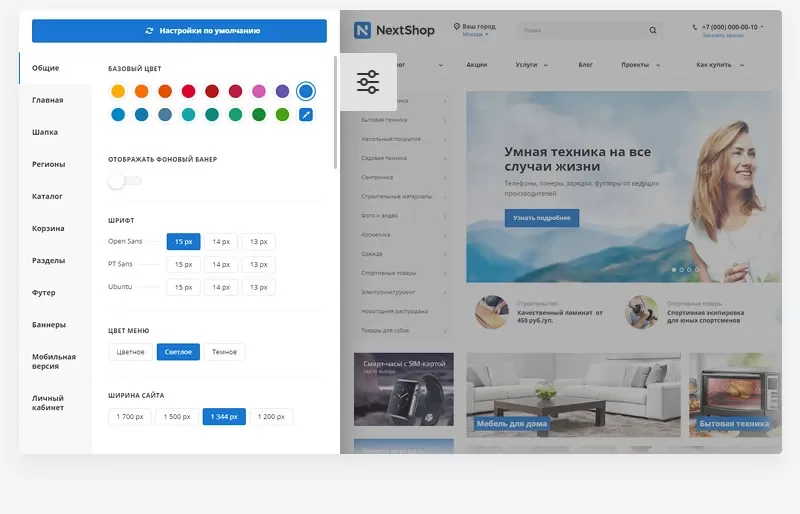The width and height of the screenshot is (800, 514).
Task: Open the Каталог settings tab
Action: [x=47, y=196]
